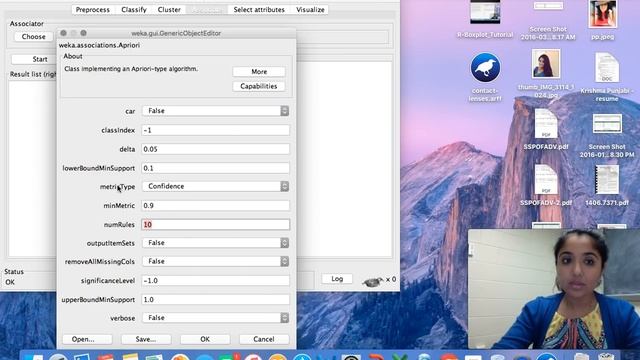Switch to the Classify tab
This screenshot has height=360, width=640.
coord(134,9)
